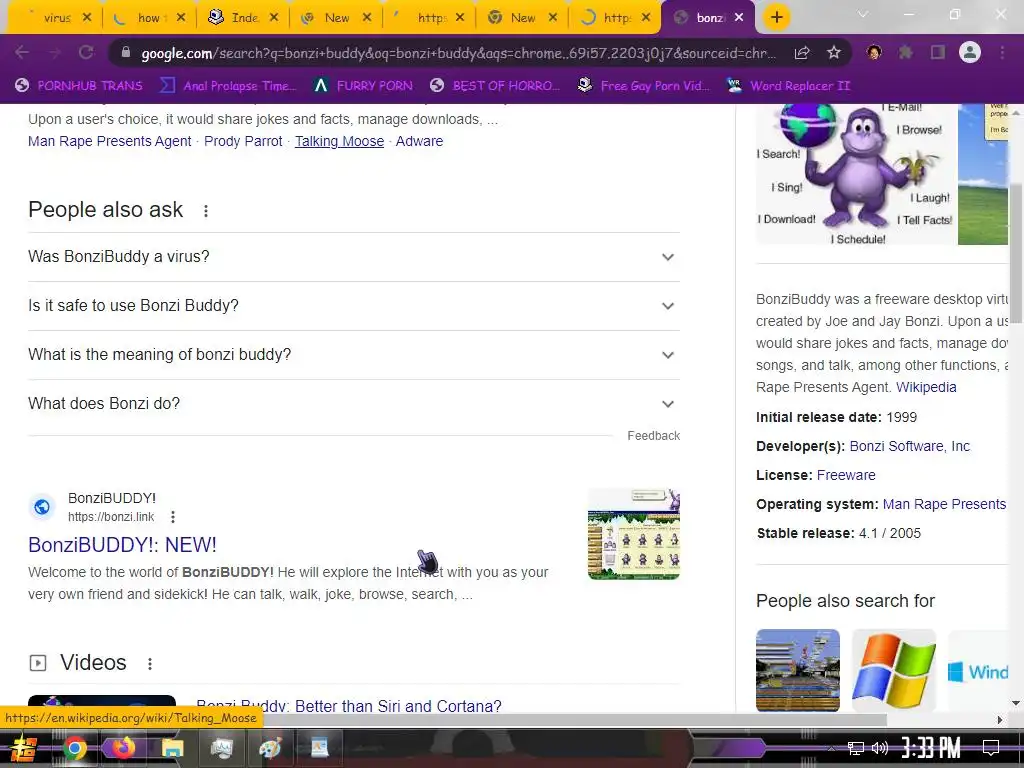Screen dimensions: 1024x768
Task: Expand "What does Bonzi do?"
Action: coord(354,404)
